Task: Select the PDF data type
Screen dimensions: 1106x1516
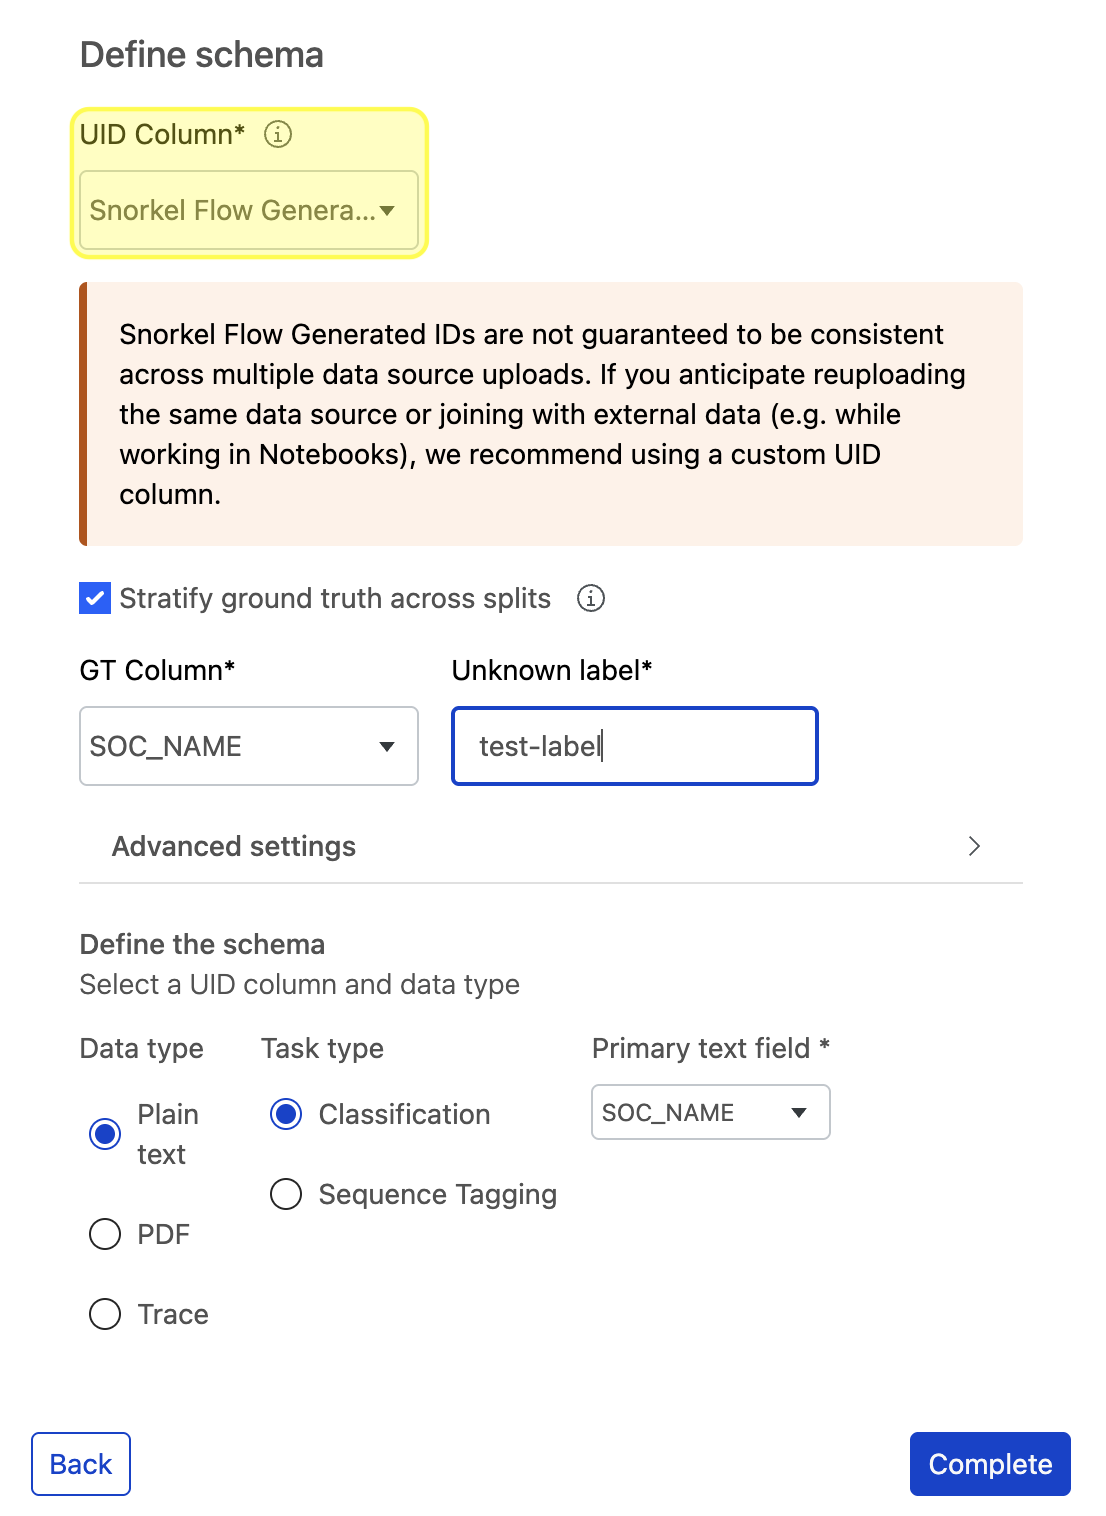Action: (x=105, y=1234)
